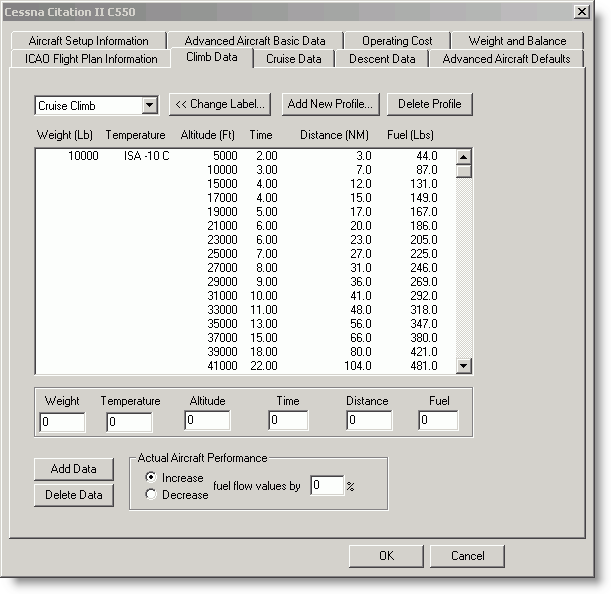Screen dimensions: 611x594
Task: Click the 347.0 fuel value
Action: (x=424, y=324)
